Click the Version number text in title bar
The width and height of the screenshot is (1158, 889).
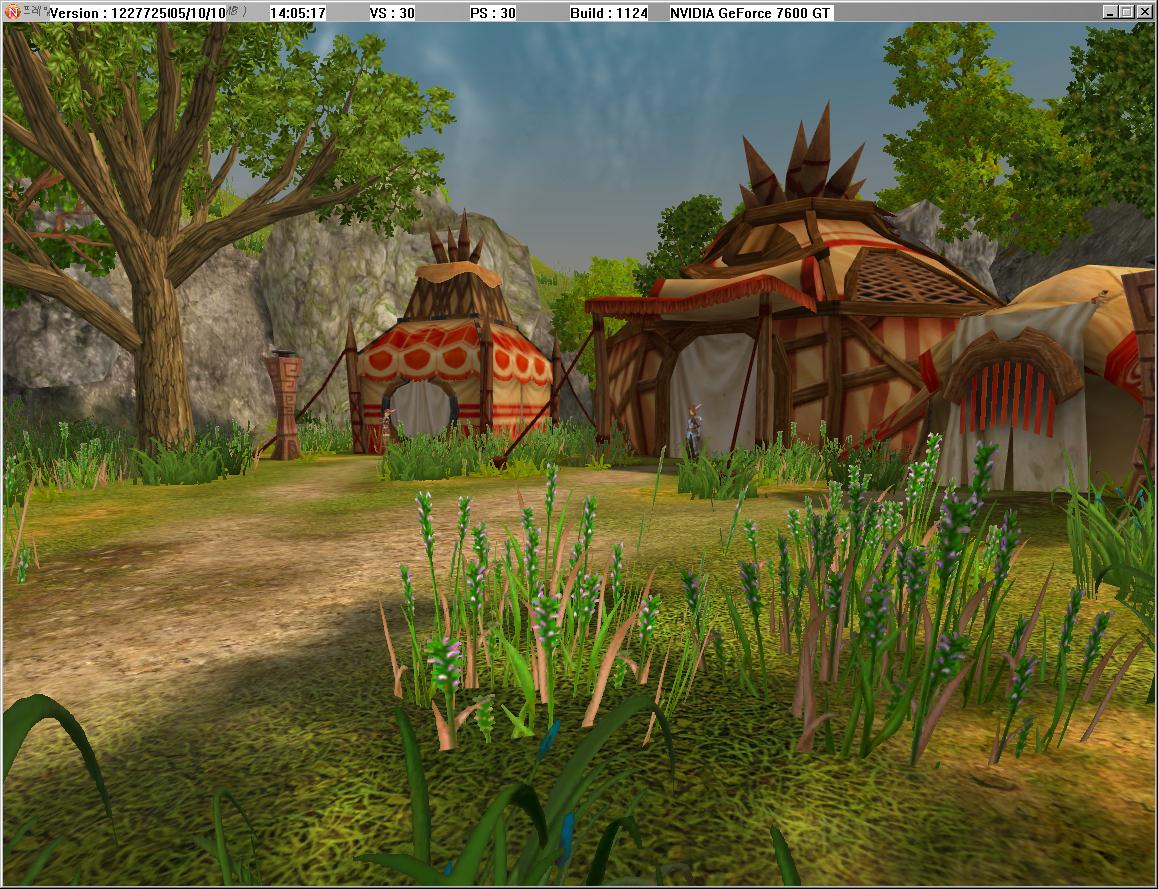point(138,13)
